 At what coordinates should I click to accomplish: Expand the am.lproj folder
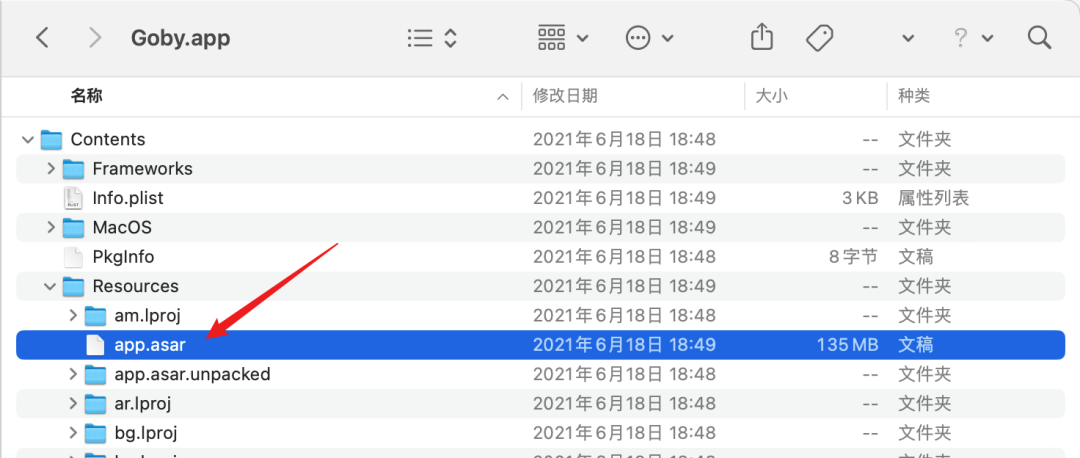[73, 315]
